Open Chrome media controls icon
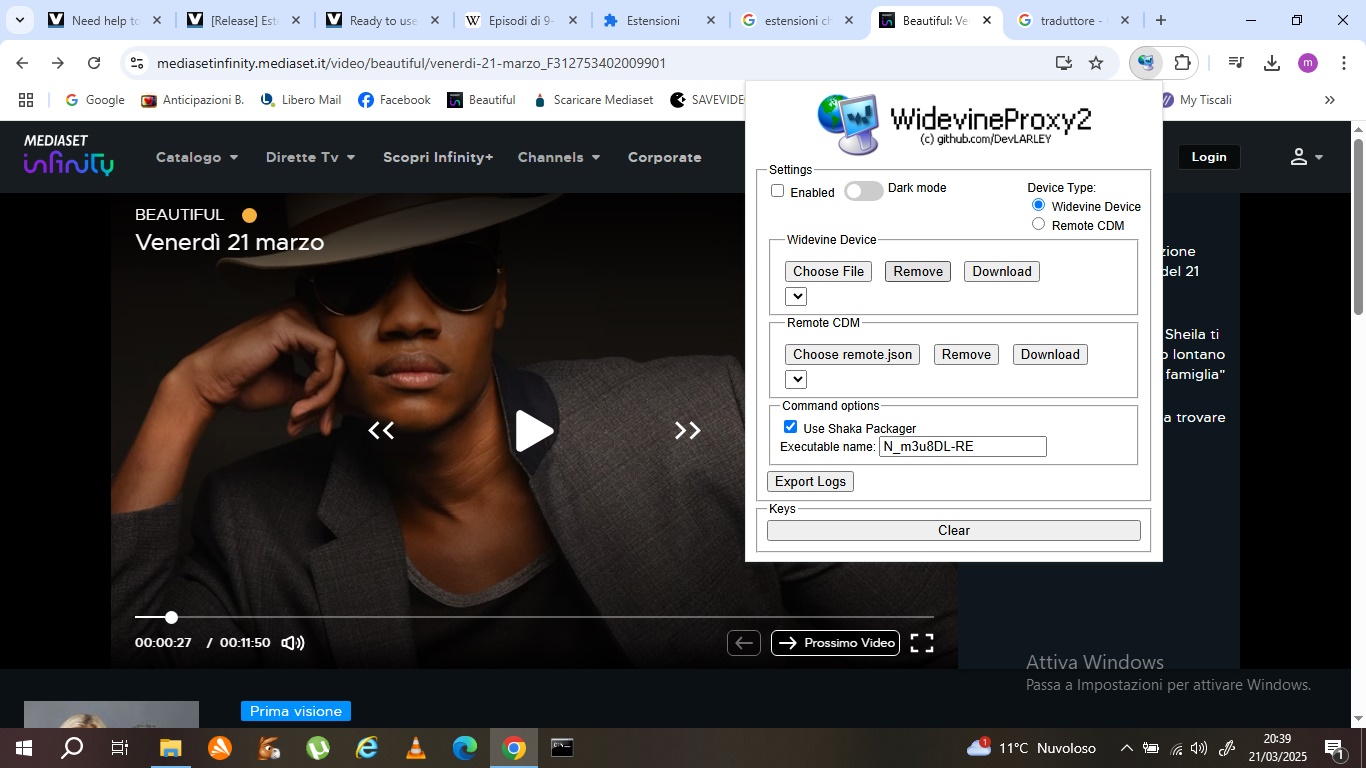 pos(1236,63)
